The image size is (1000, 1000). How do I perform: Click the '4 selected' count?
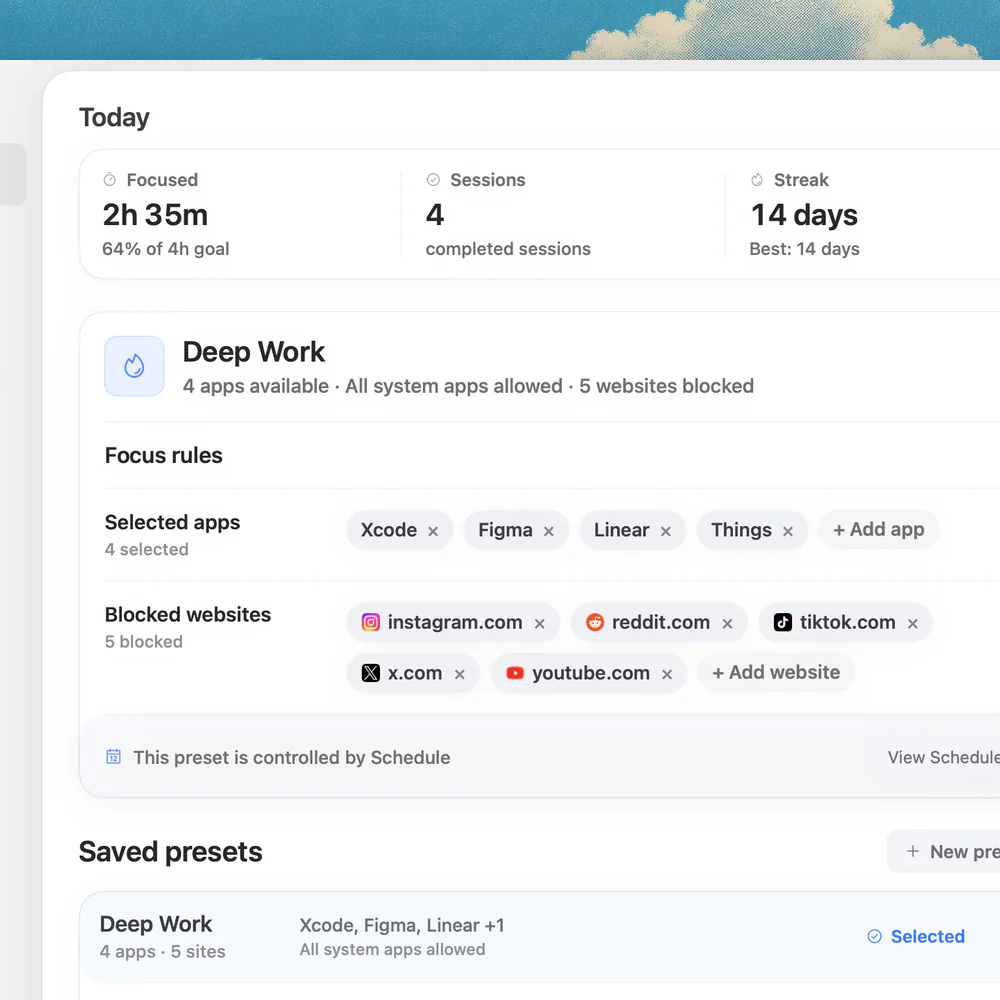click(x=147, y=549)
